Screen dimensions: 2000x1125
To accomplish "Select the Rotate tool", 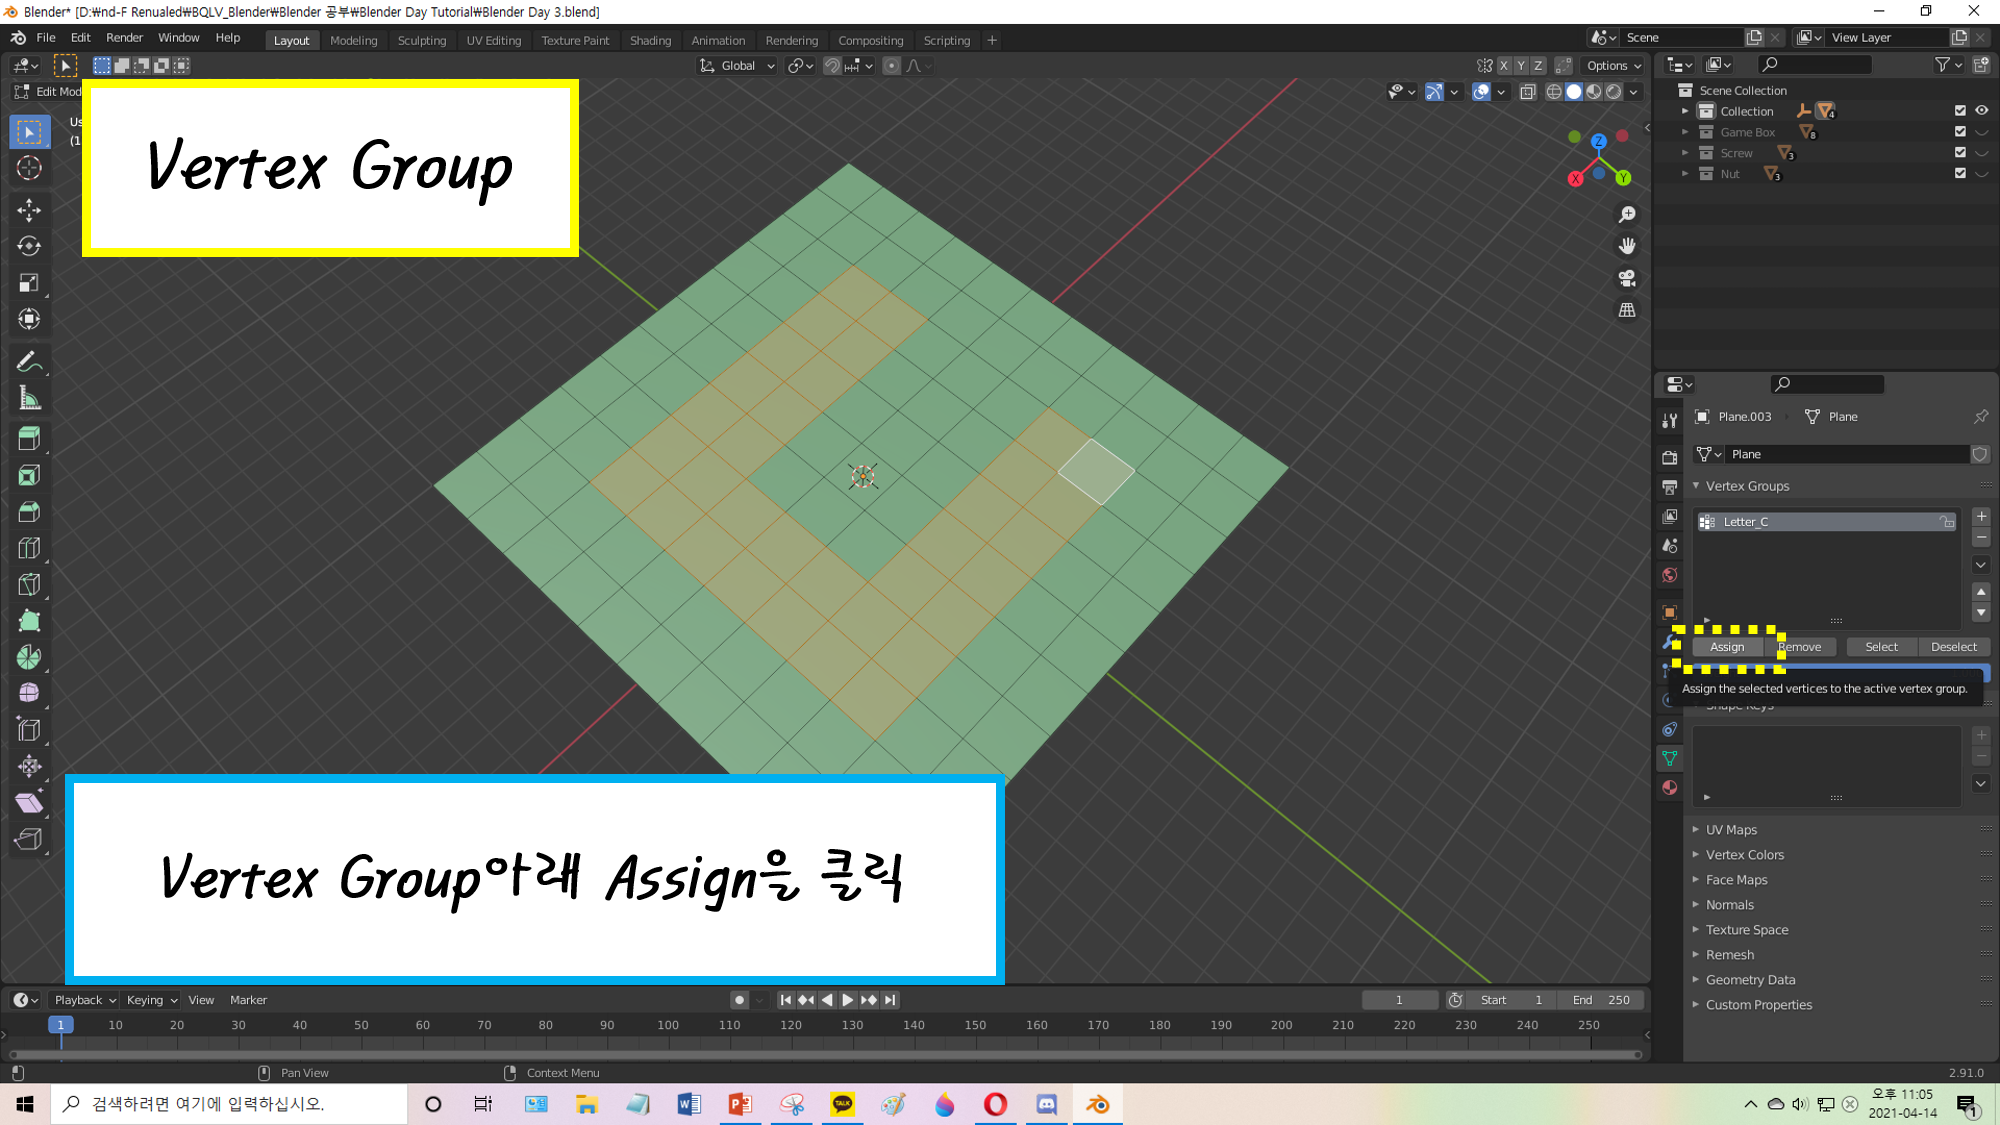I will pos(29,246).
